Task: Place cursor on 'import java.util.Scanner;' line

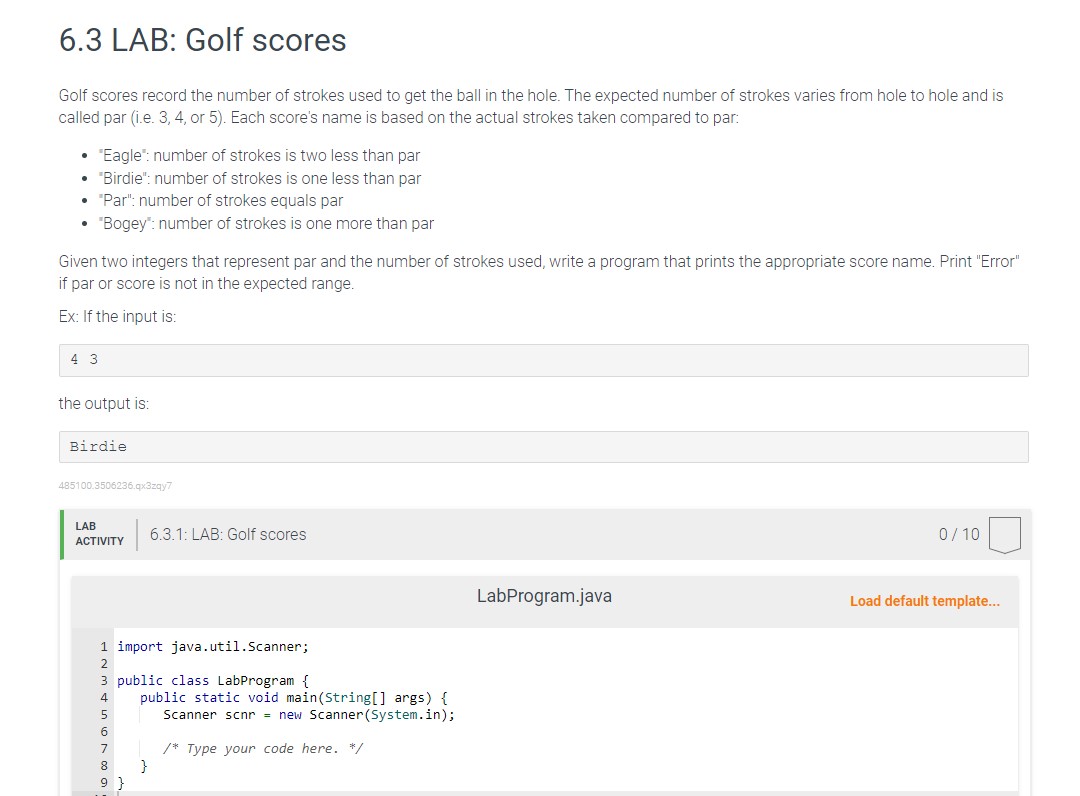Action: coord(213,647)
